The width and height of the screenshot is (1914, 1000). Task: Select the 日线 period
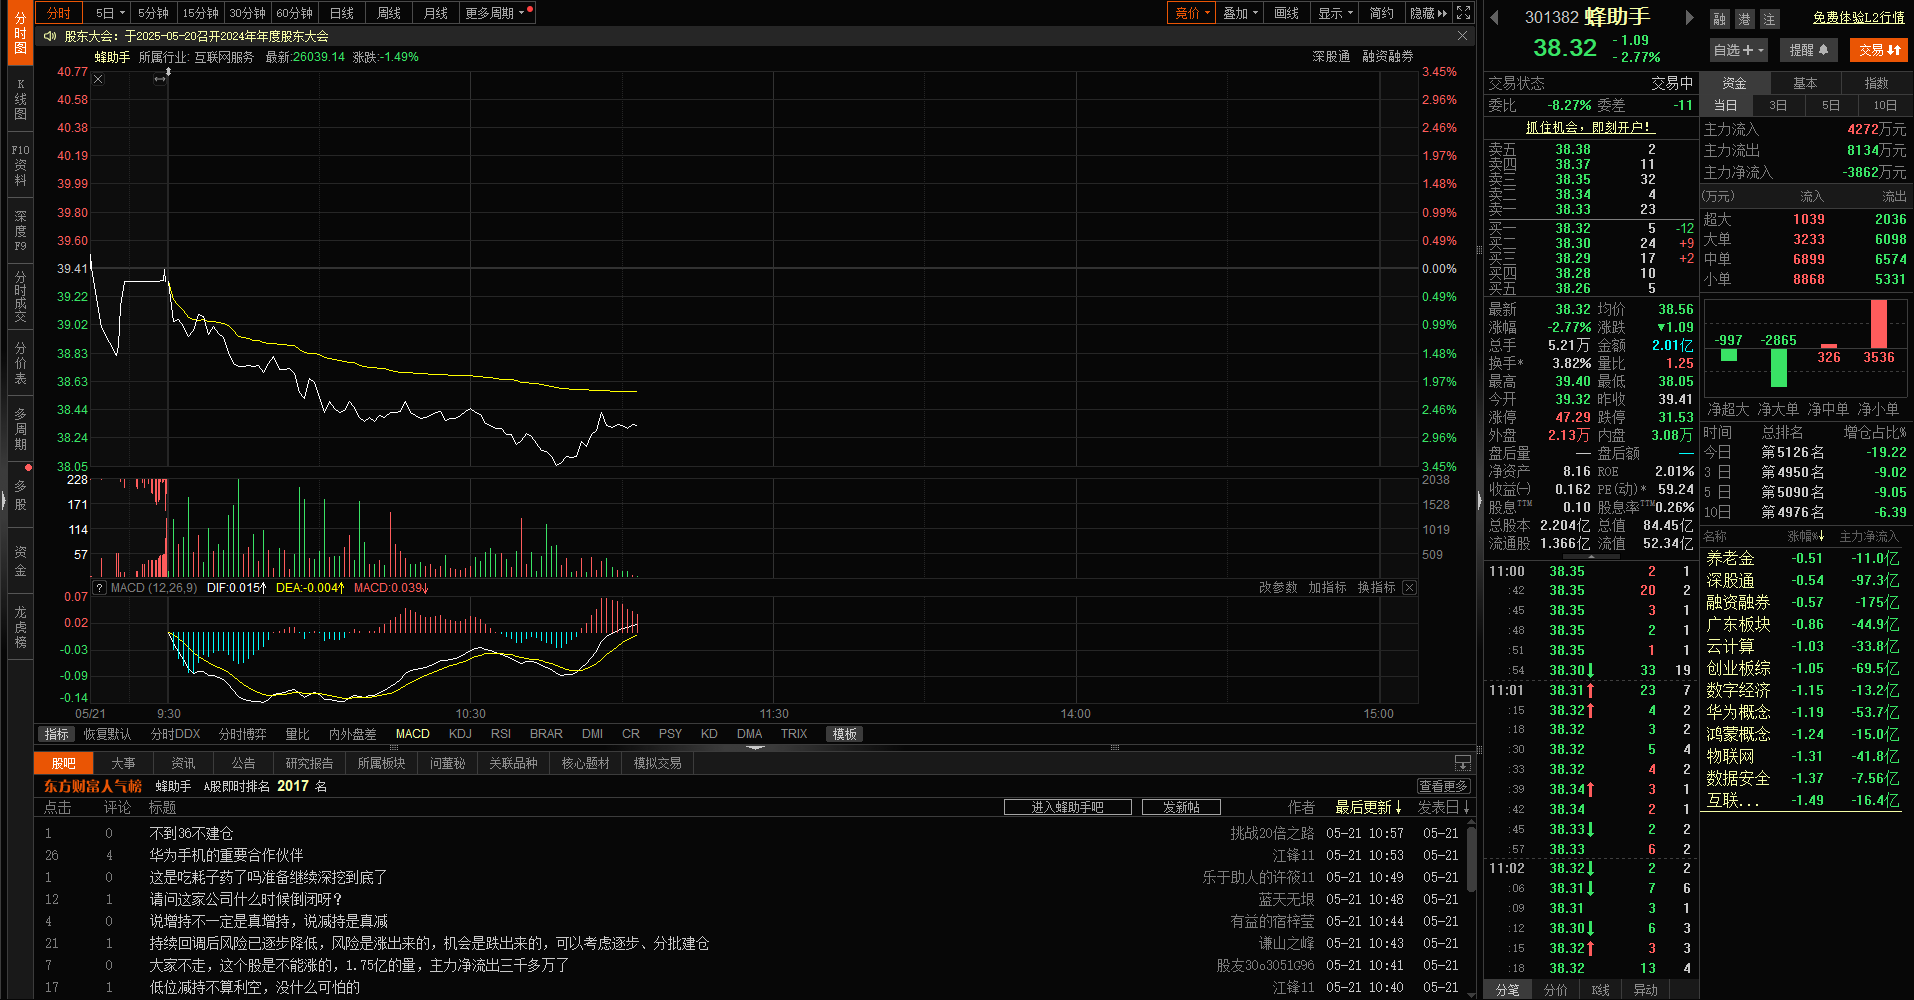tap(342, 13)
